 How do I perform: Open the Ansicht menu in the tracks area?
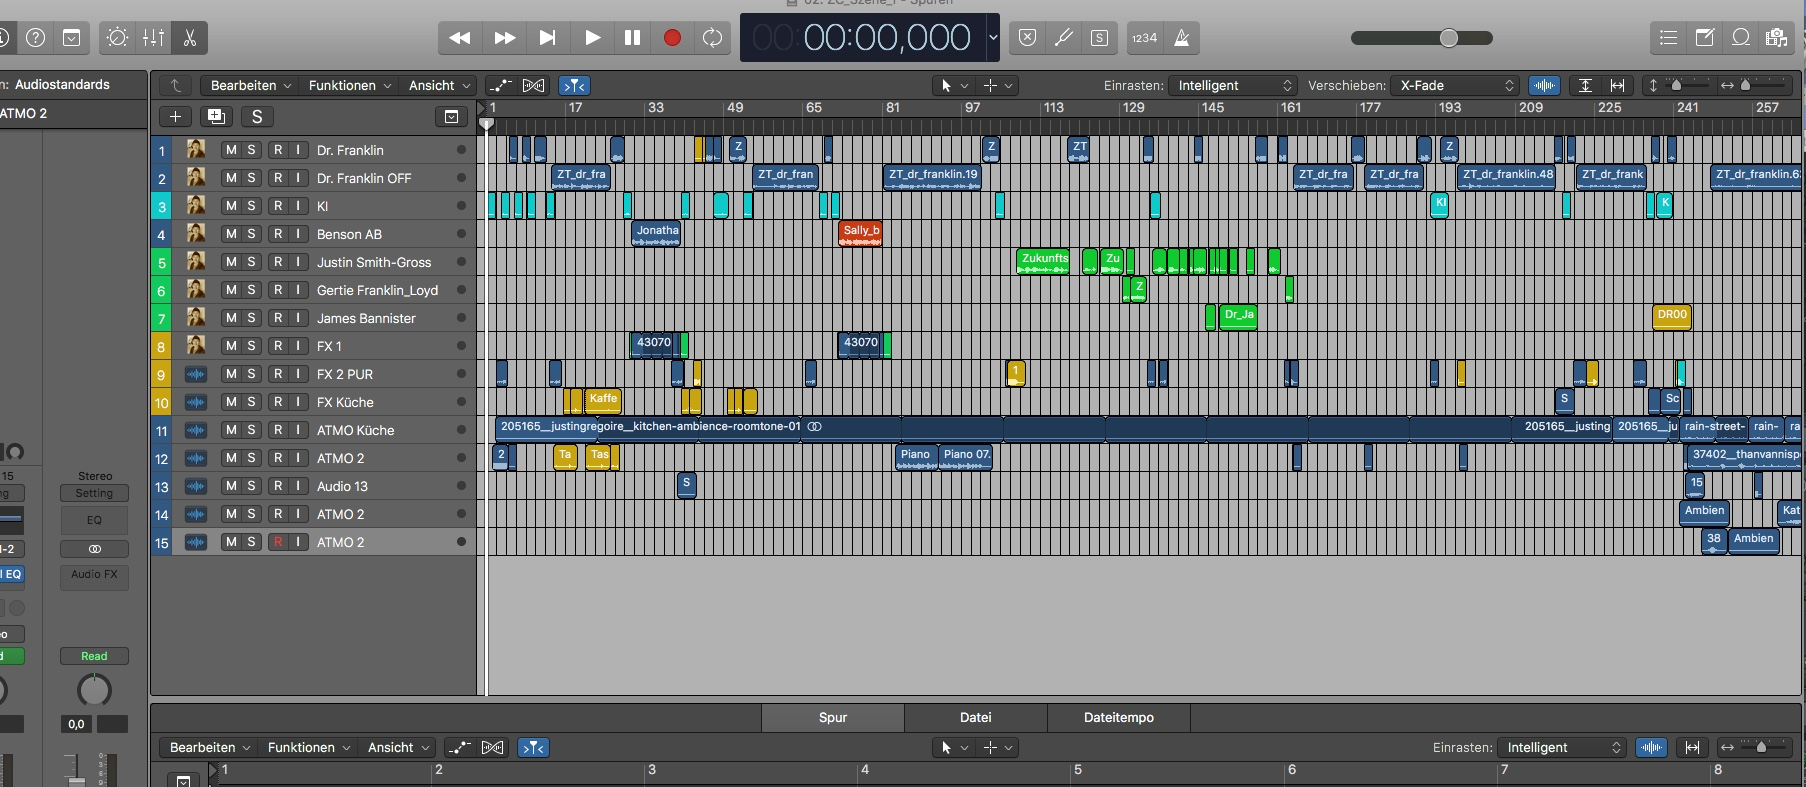(439, 86)
